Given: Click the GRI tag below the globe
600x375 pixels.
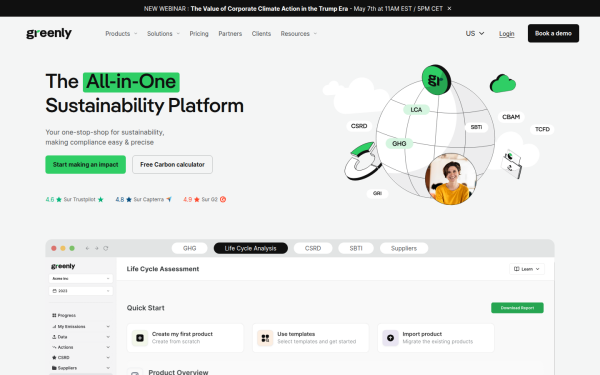Looking at the screenshot, I should click(x=377, y=193).
